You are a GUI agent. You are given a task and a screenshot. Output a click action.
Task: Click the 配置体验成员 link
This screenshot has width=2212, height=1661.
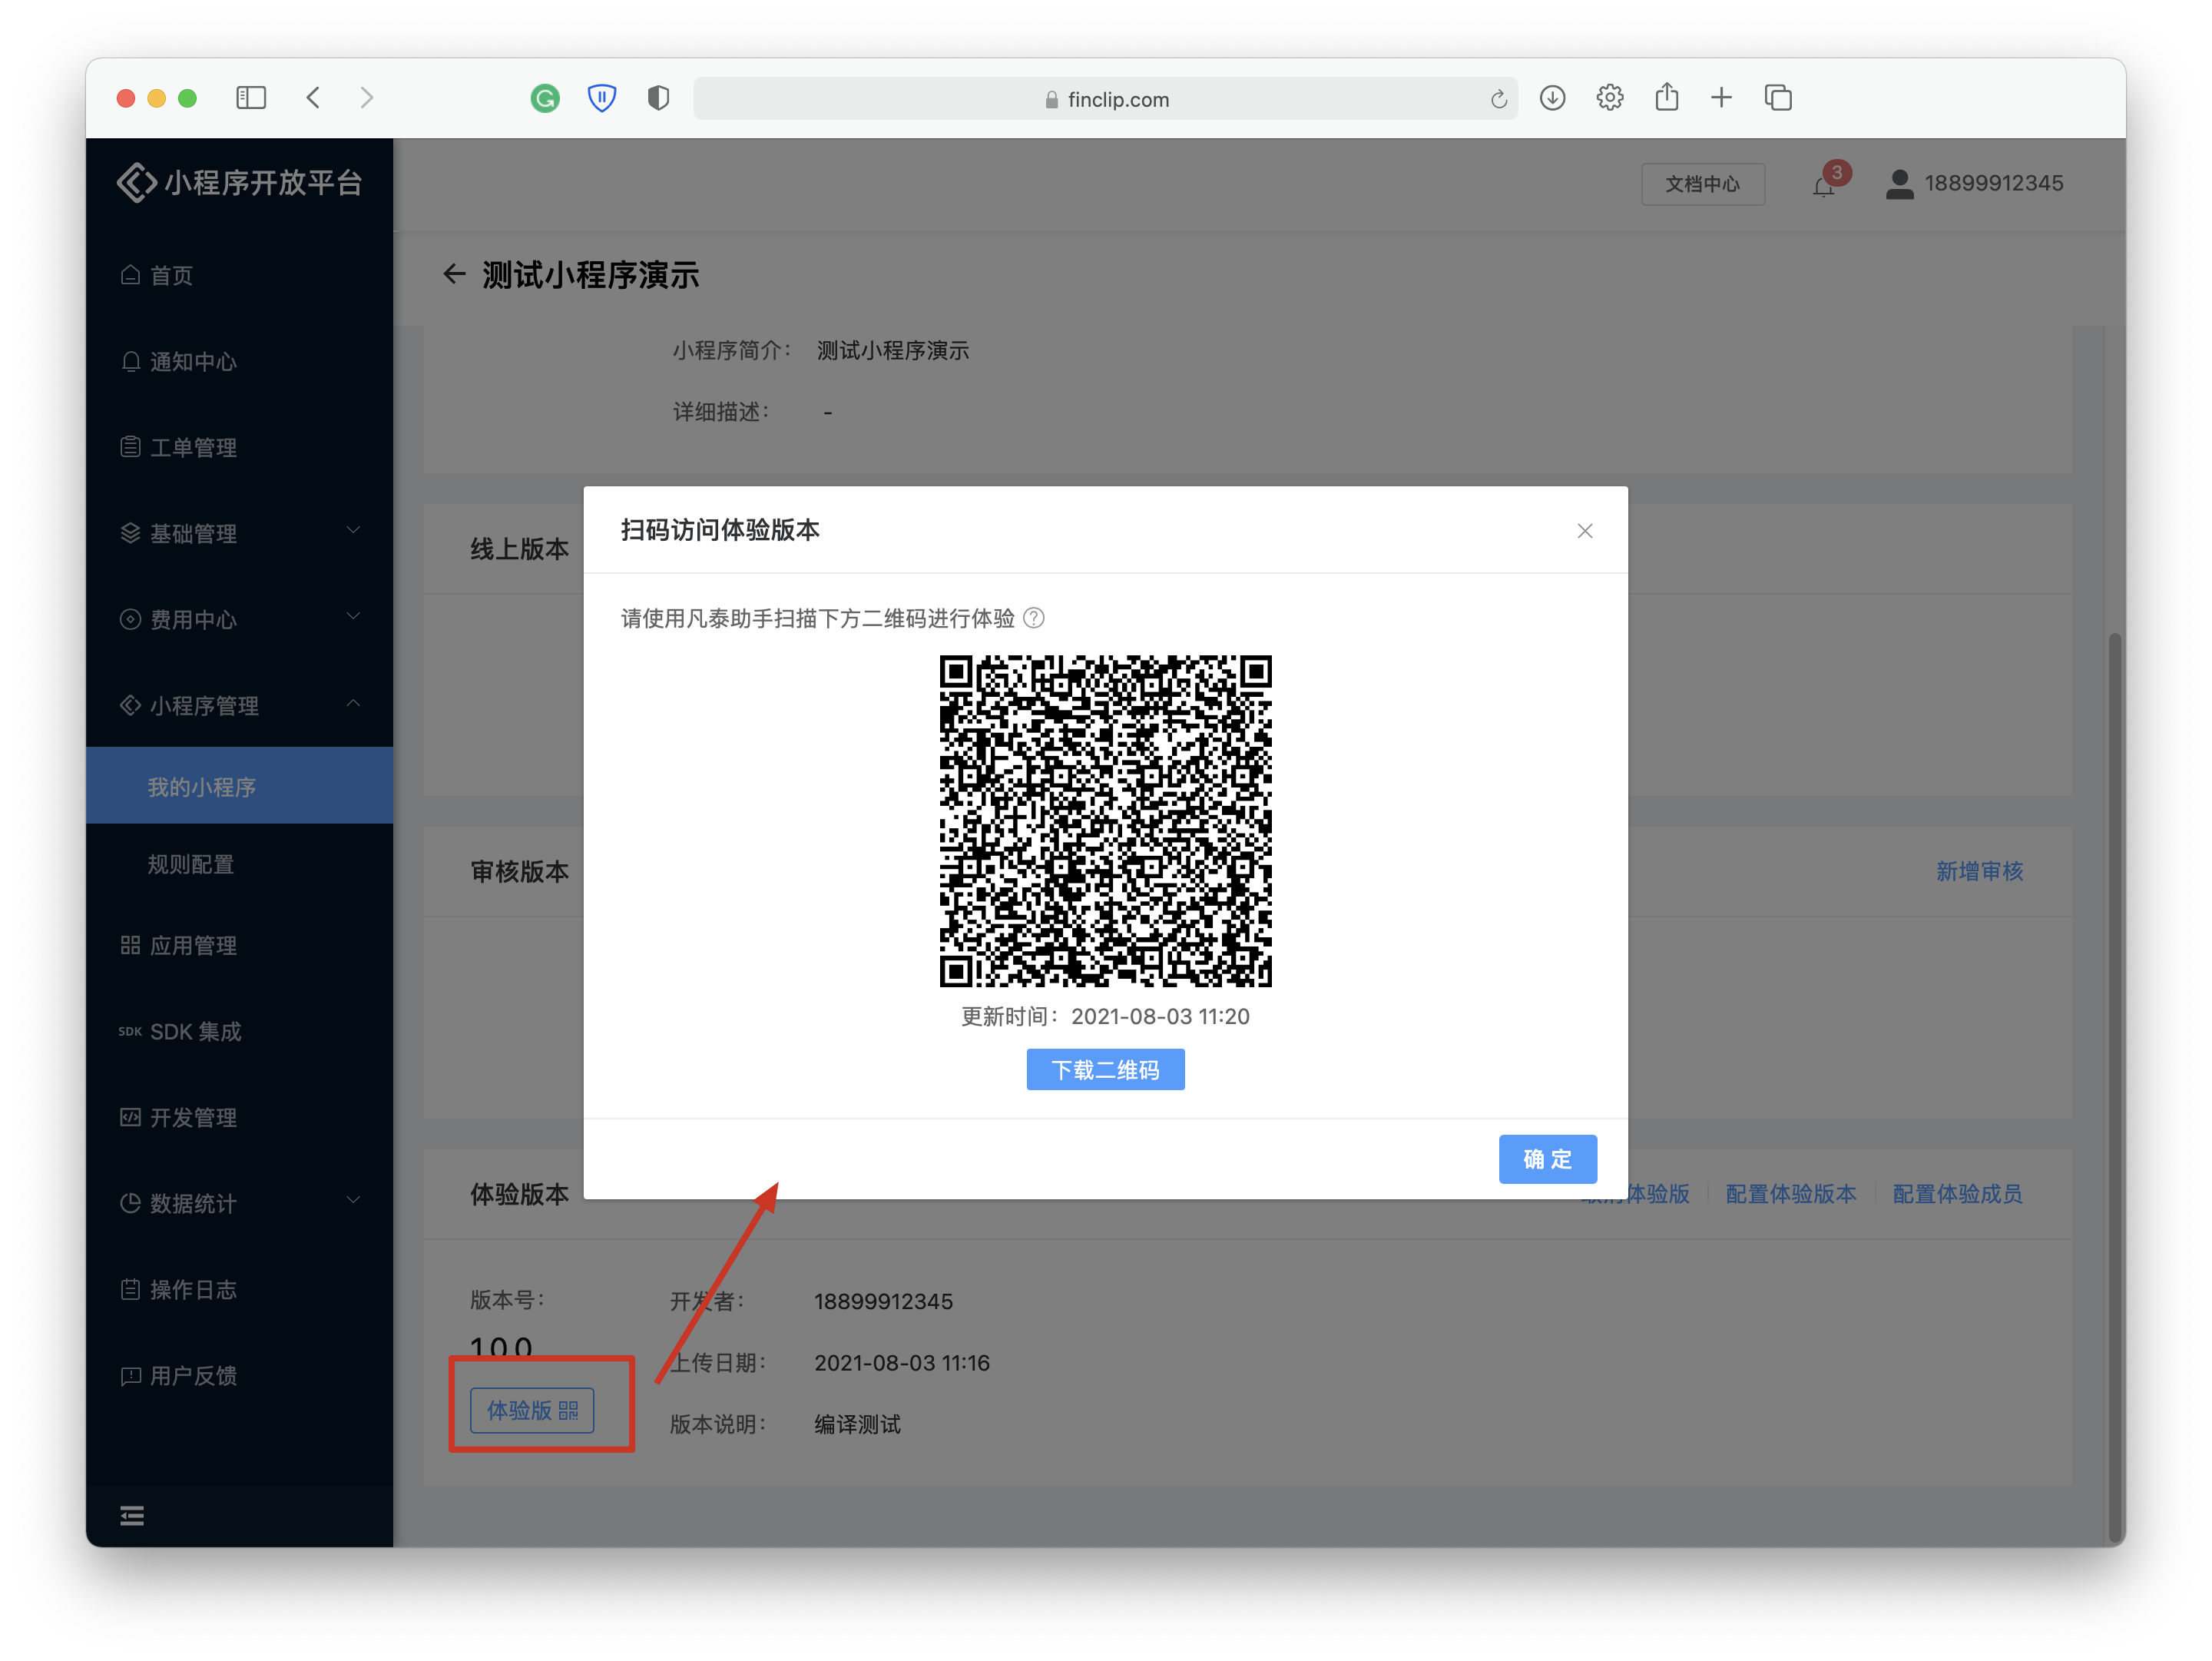1956,1193
